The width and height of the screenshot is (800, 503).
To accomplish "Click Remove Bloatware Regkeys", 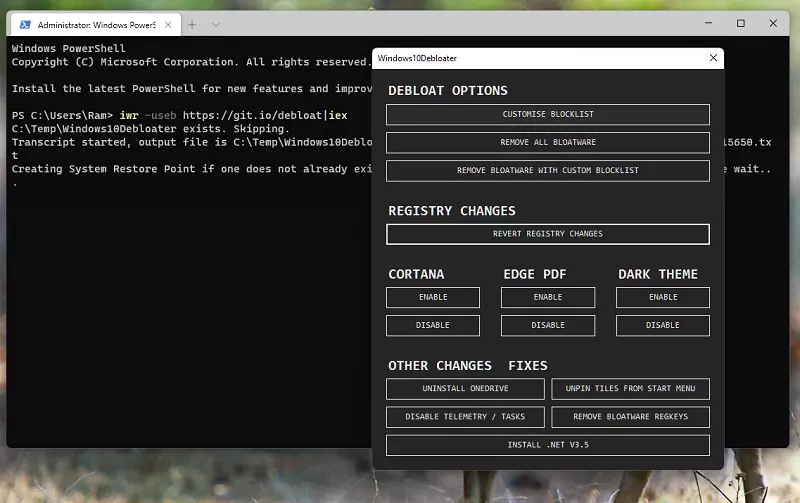I will (x=630, y=417).
